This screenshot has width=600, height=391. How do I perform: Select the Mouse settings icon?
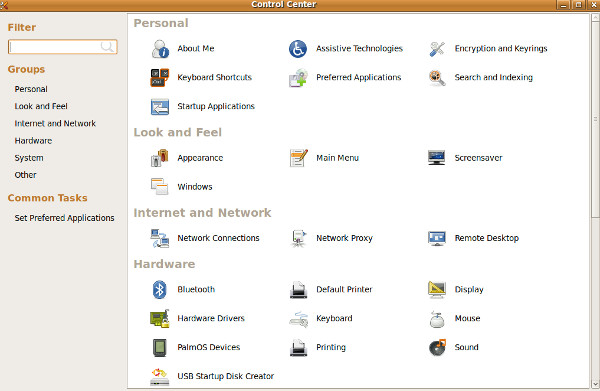(437, 319)
